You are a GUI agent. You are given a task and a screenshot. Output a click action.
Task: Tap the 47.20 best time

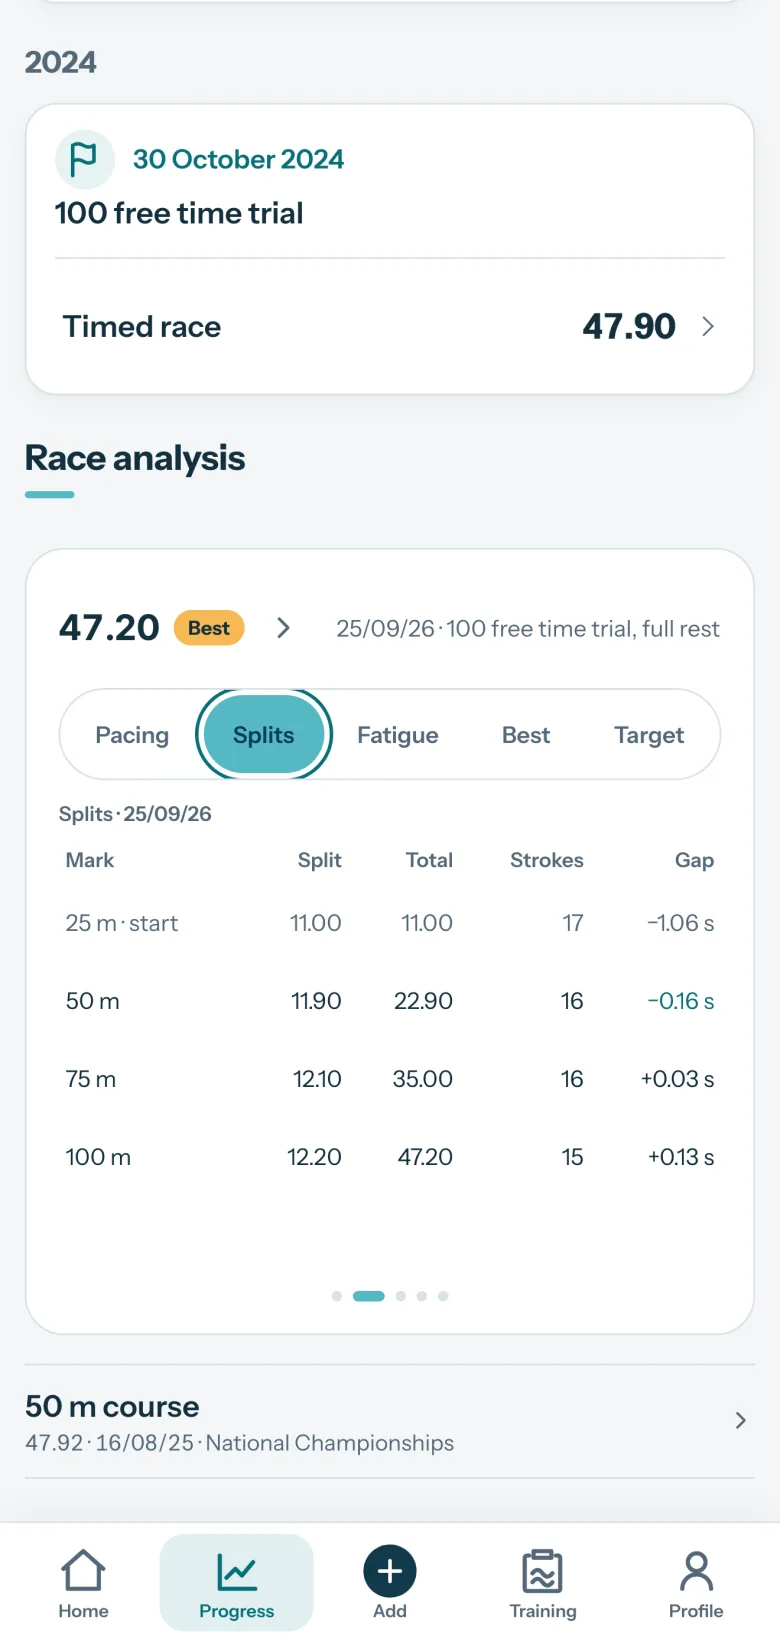(109, 628)
